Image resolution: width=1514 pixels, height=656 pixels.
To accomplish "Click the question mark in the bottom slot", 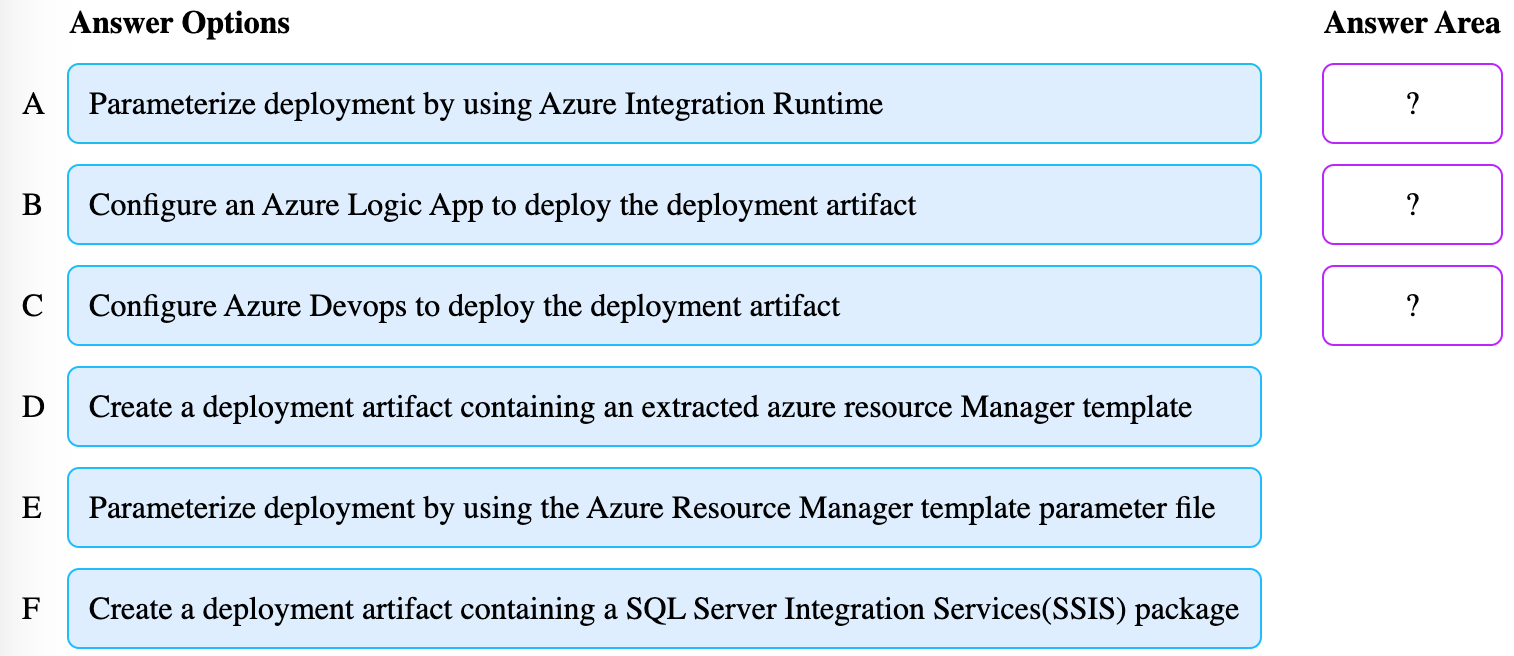I will [1412, 306].
